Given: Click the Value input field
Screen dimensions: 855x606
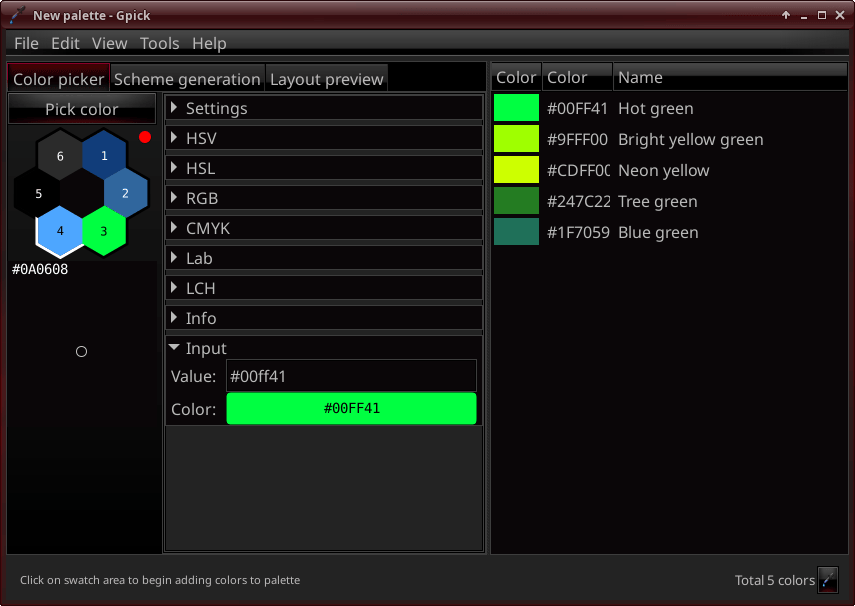Looking at the screenshot, I should (350, 376).
